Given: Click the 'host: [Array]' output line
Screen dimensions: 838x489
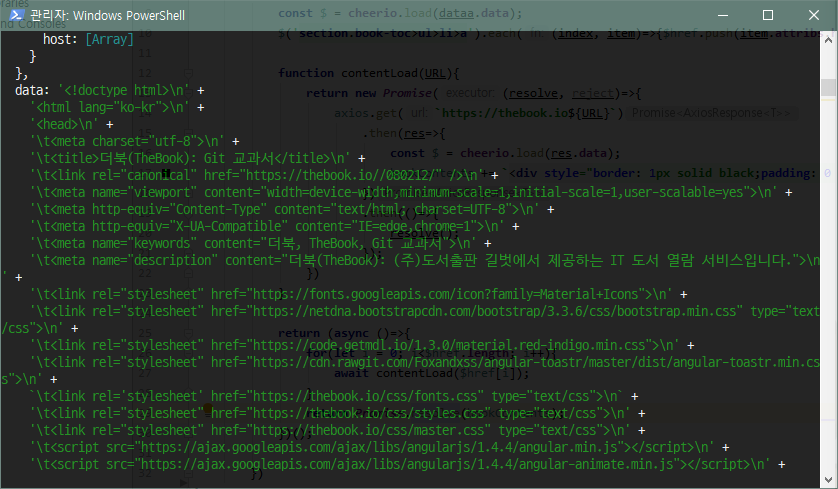Looking at the screenshot, I should (x=88, y=40).
